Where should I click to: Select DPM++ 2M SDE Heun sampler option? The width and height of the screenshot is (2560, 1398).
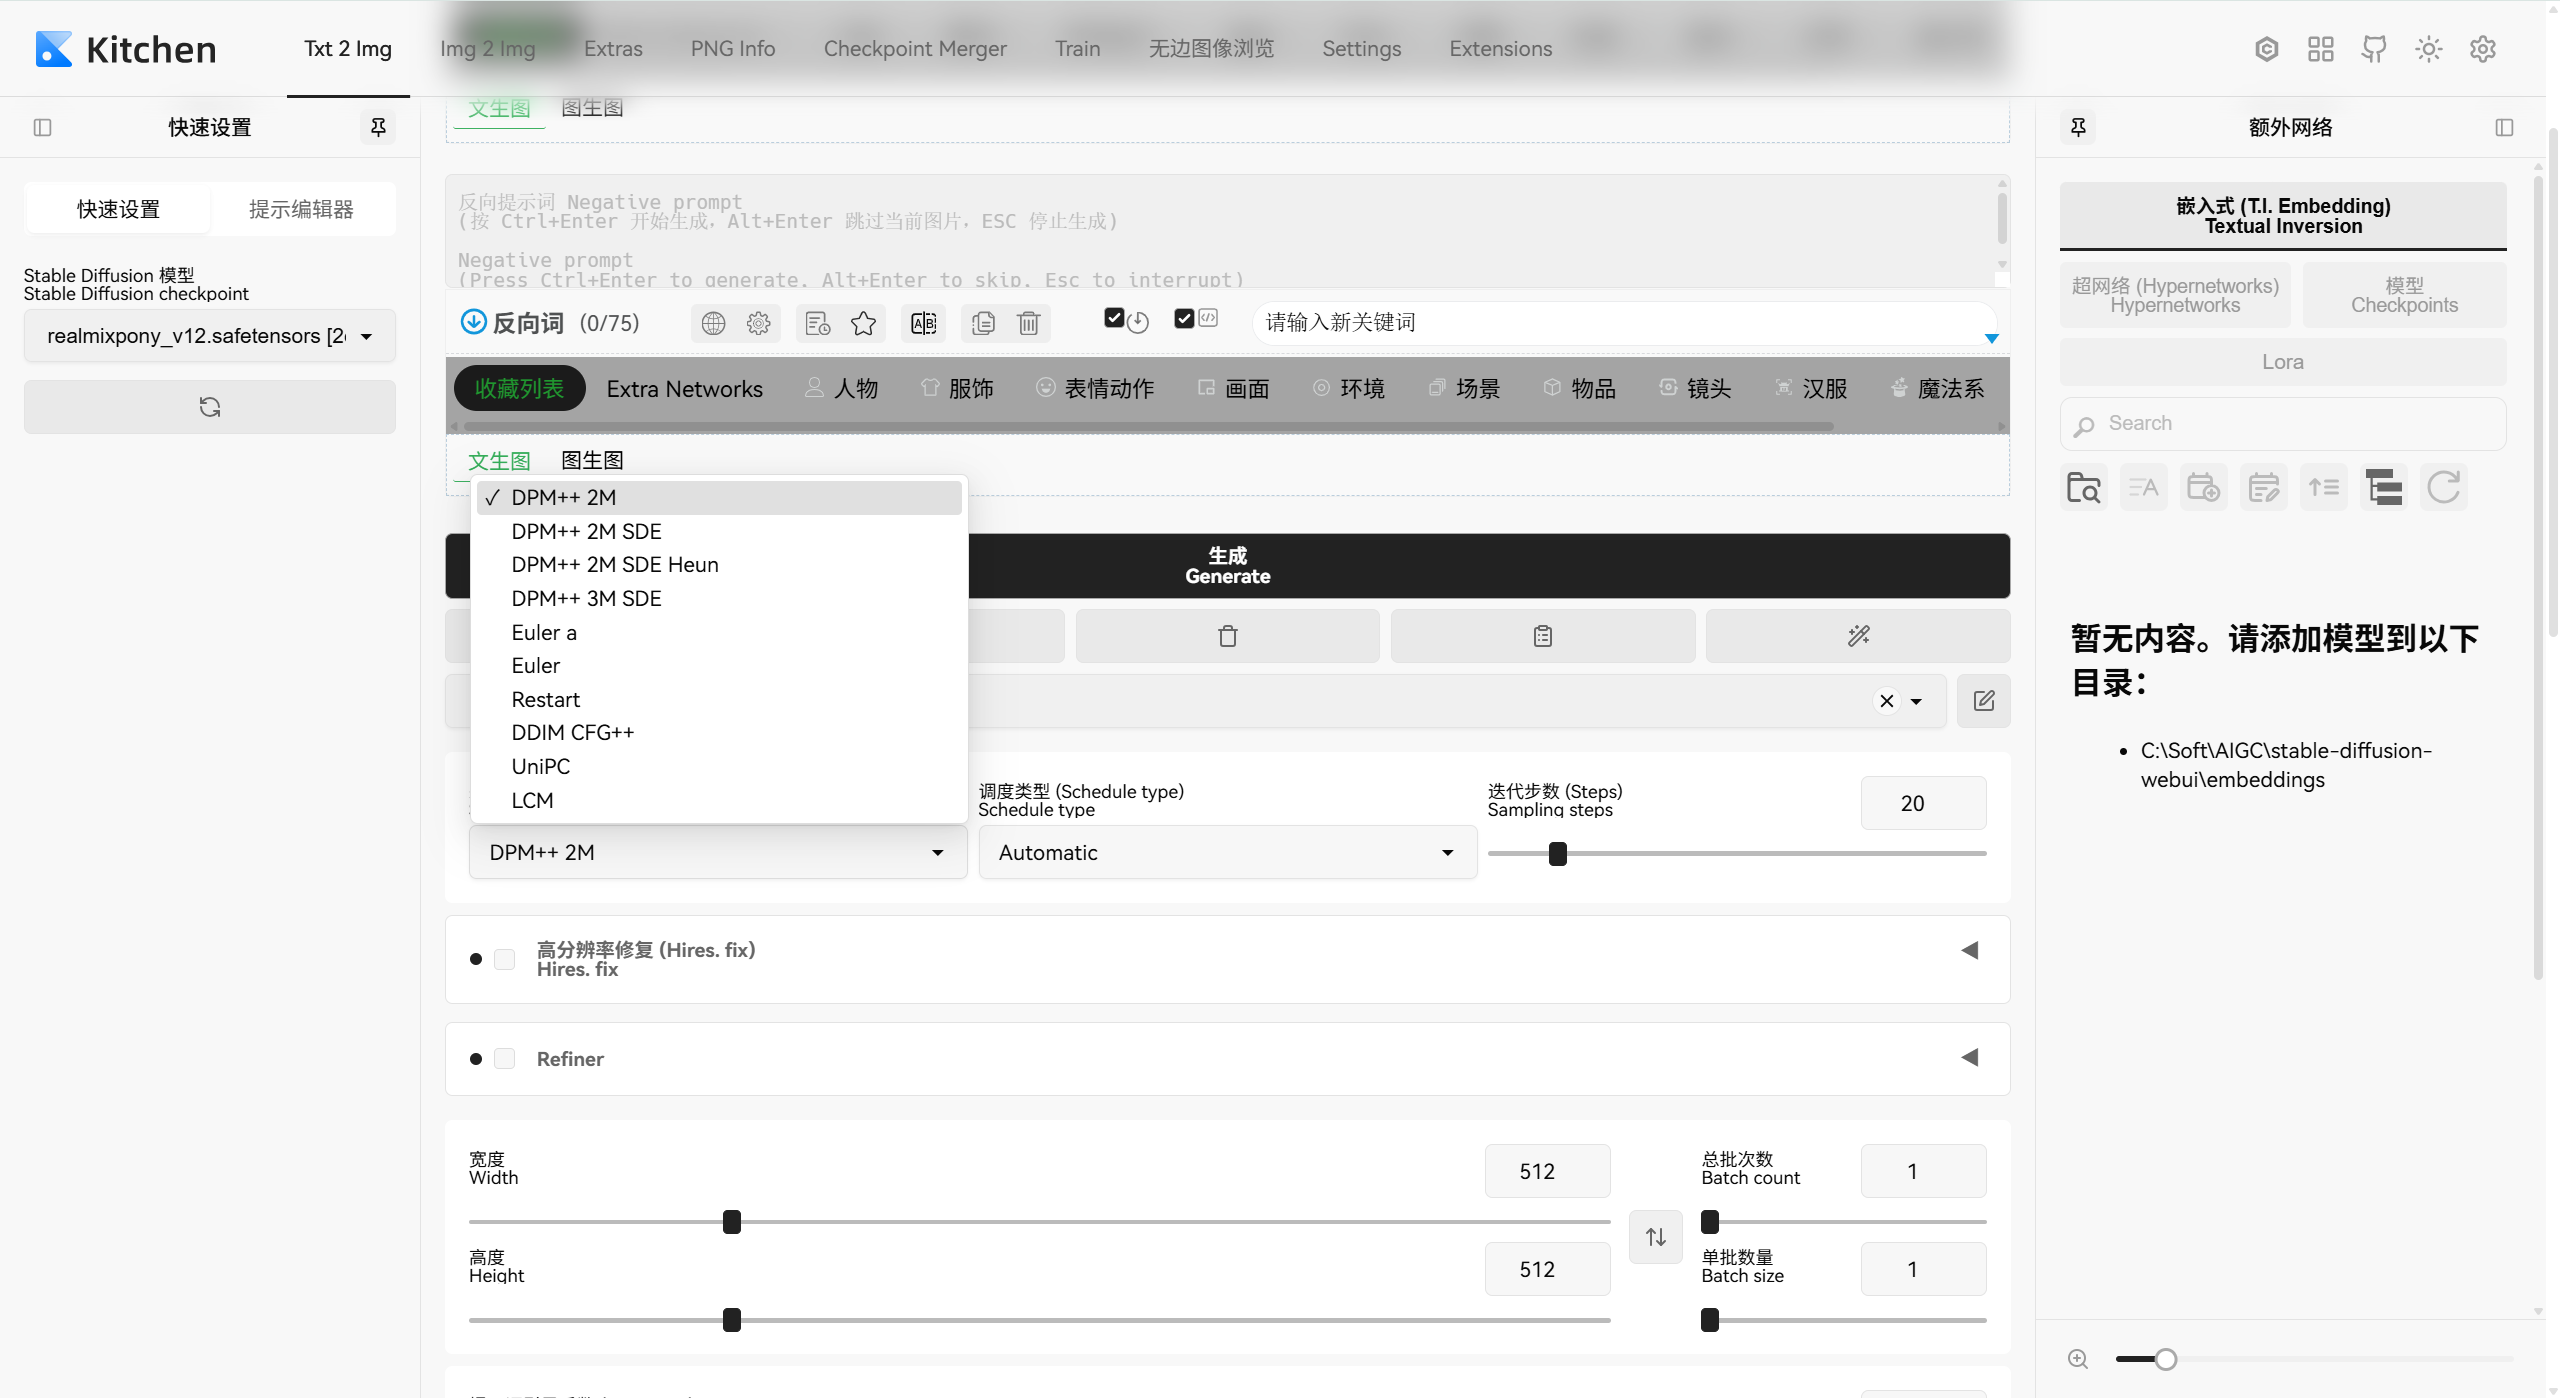614,565
